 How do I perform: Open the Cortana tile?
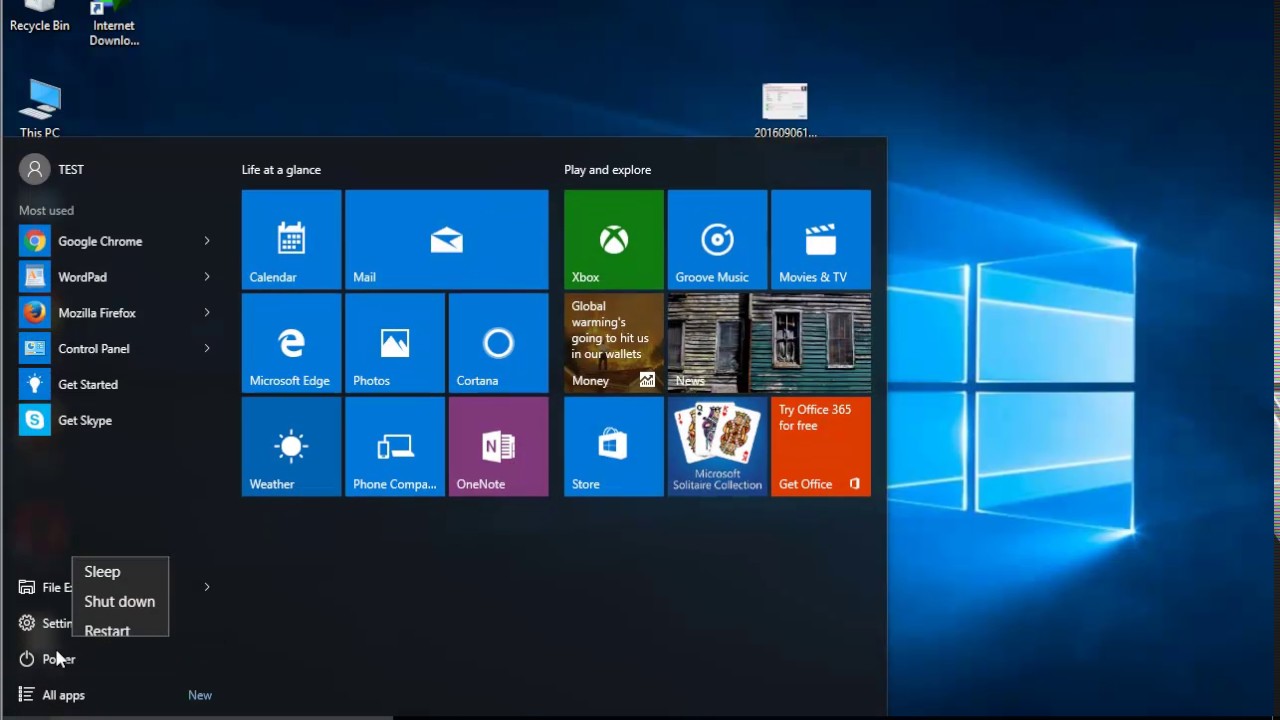point(498,343)
